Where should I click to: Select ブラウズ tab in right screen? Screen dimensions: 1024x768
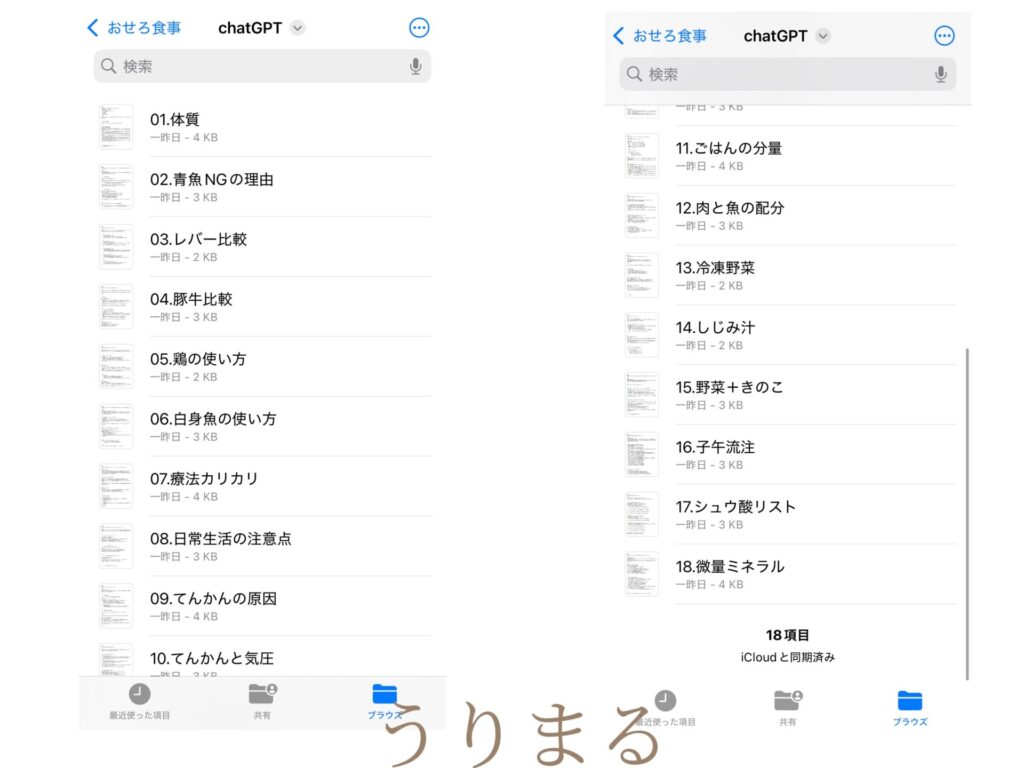(x=910, y=708)
